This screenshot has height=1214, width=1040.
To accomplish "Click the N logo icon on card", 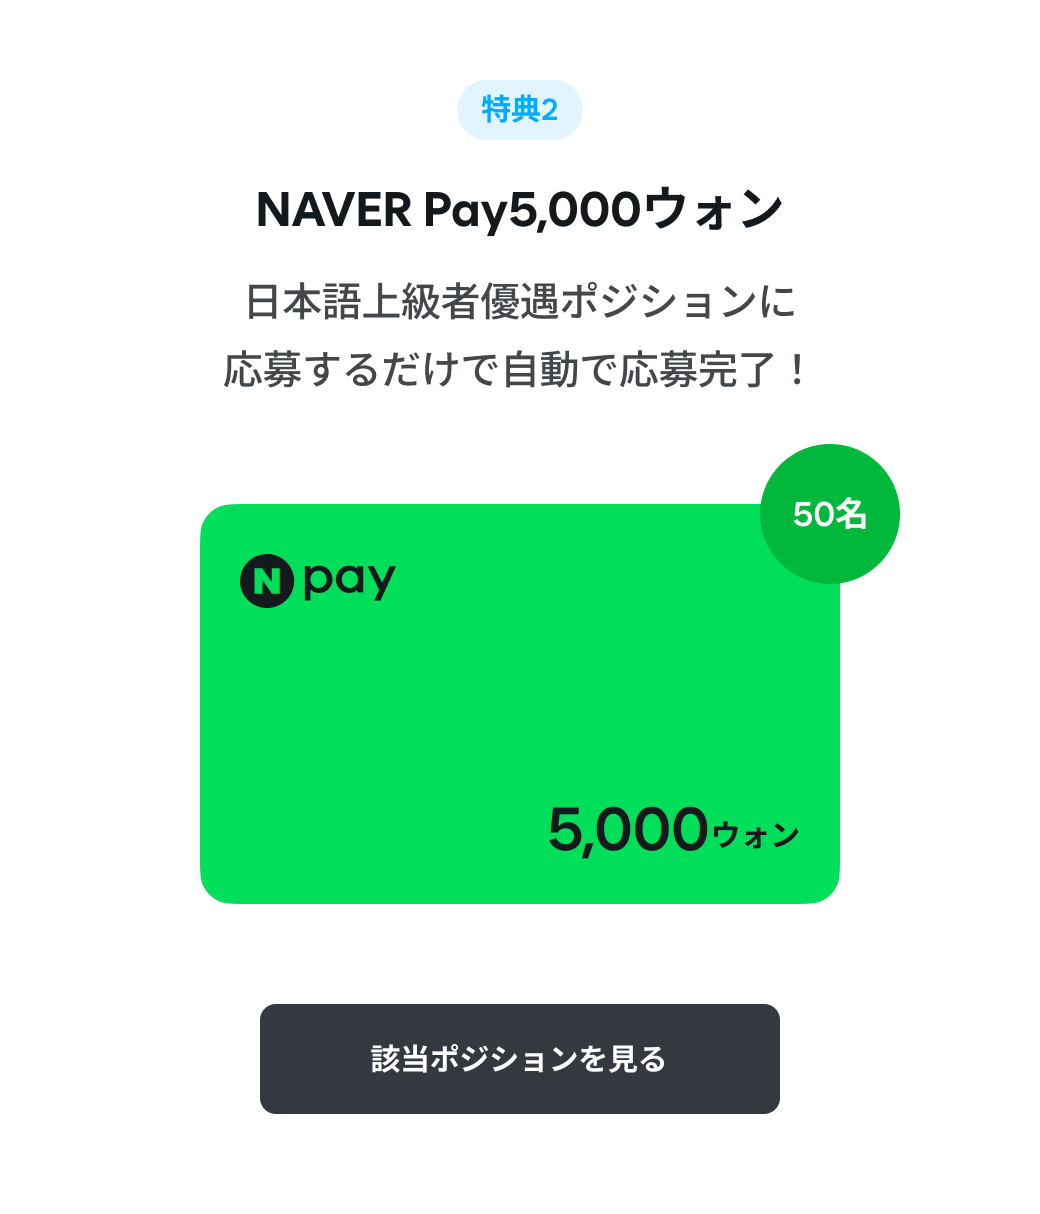I will (x=266, y=581).
